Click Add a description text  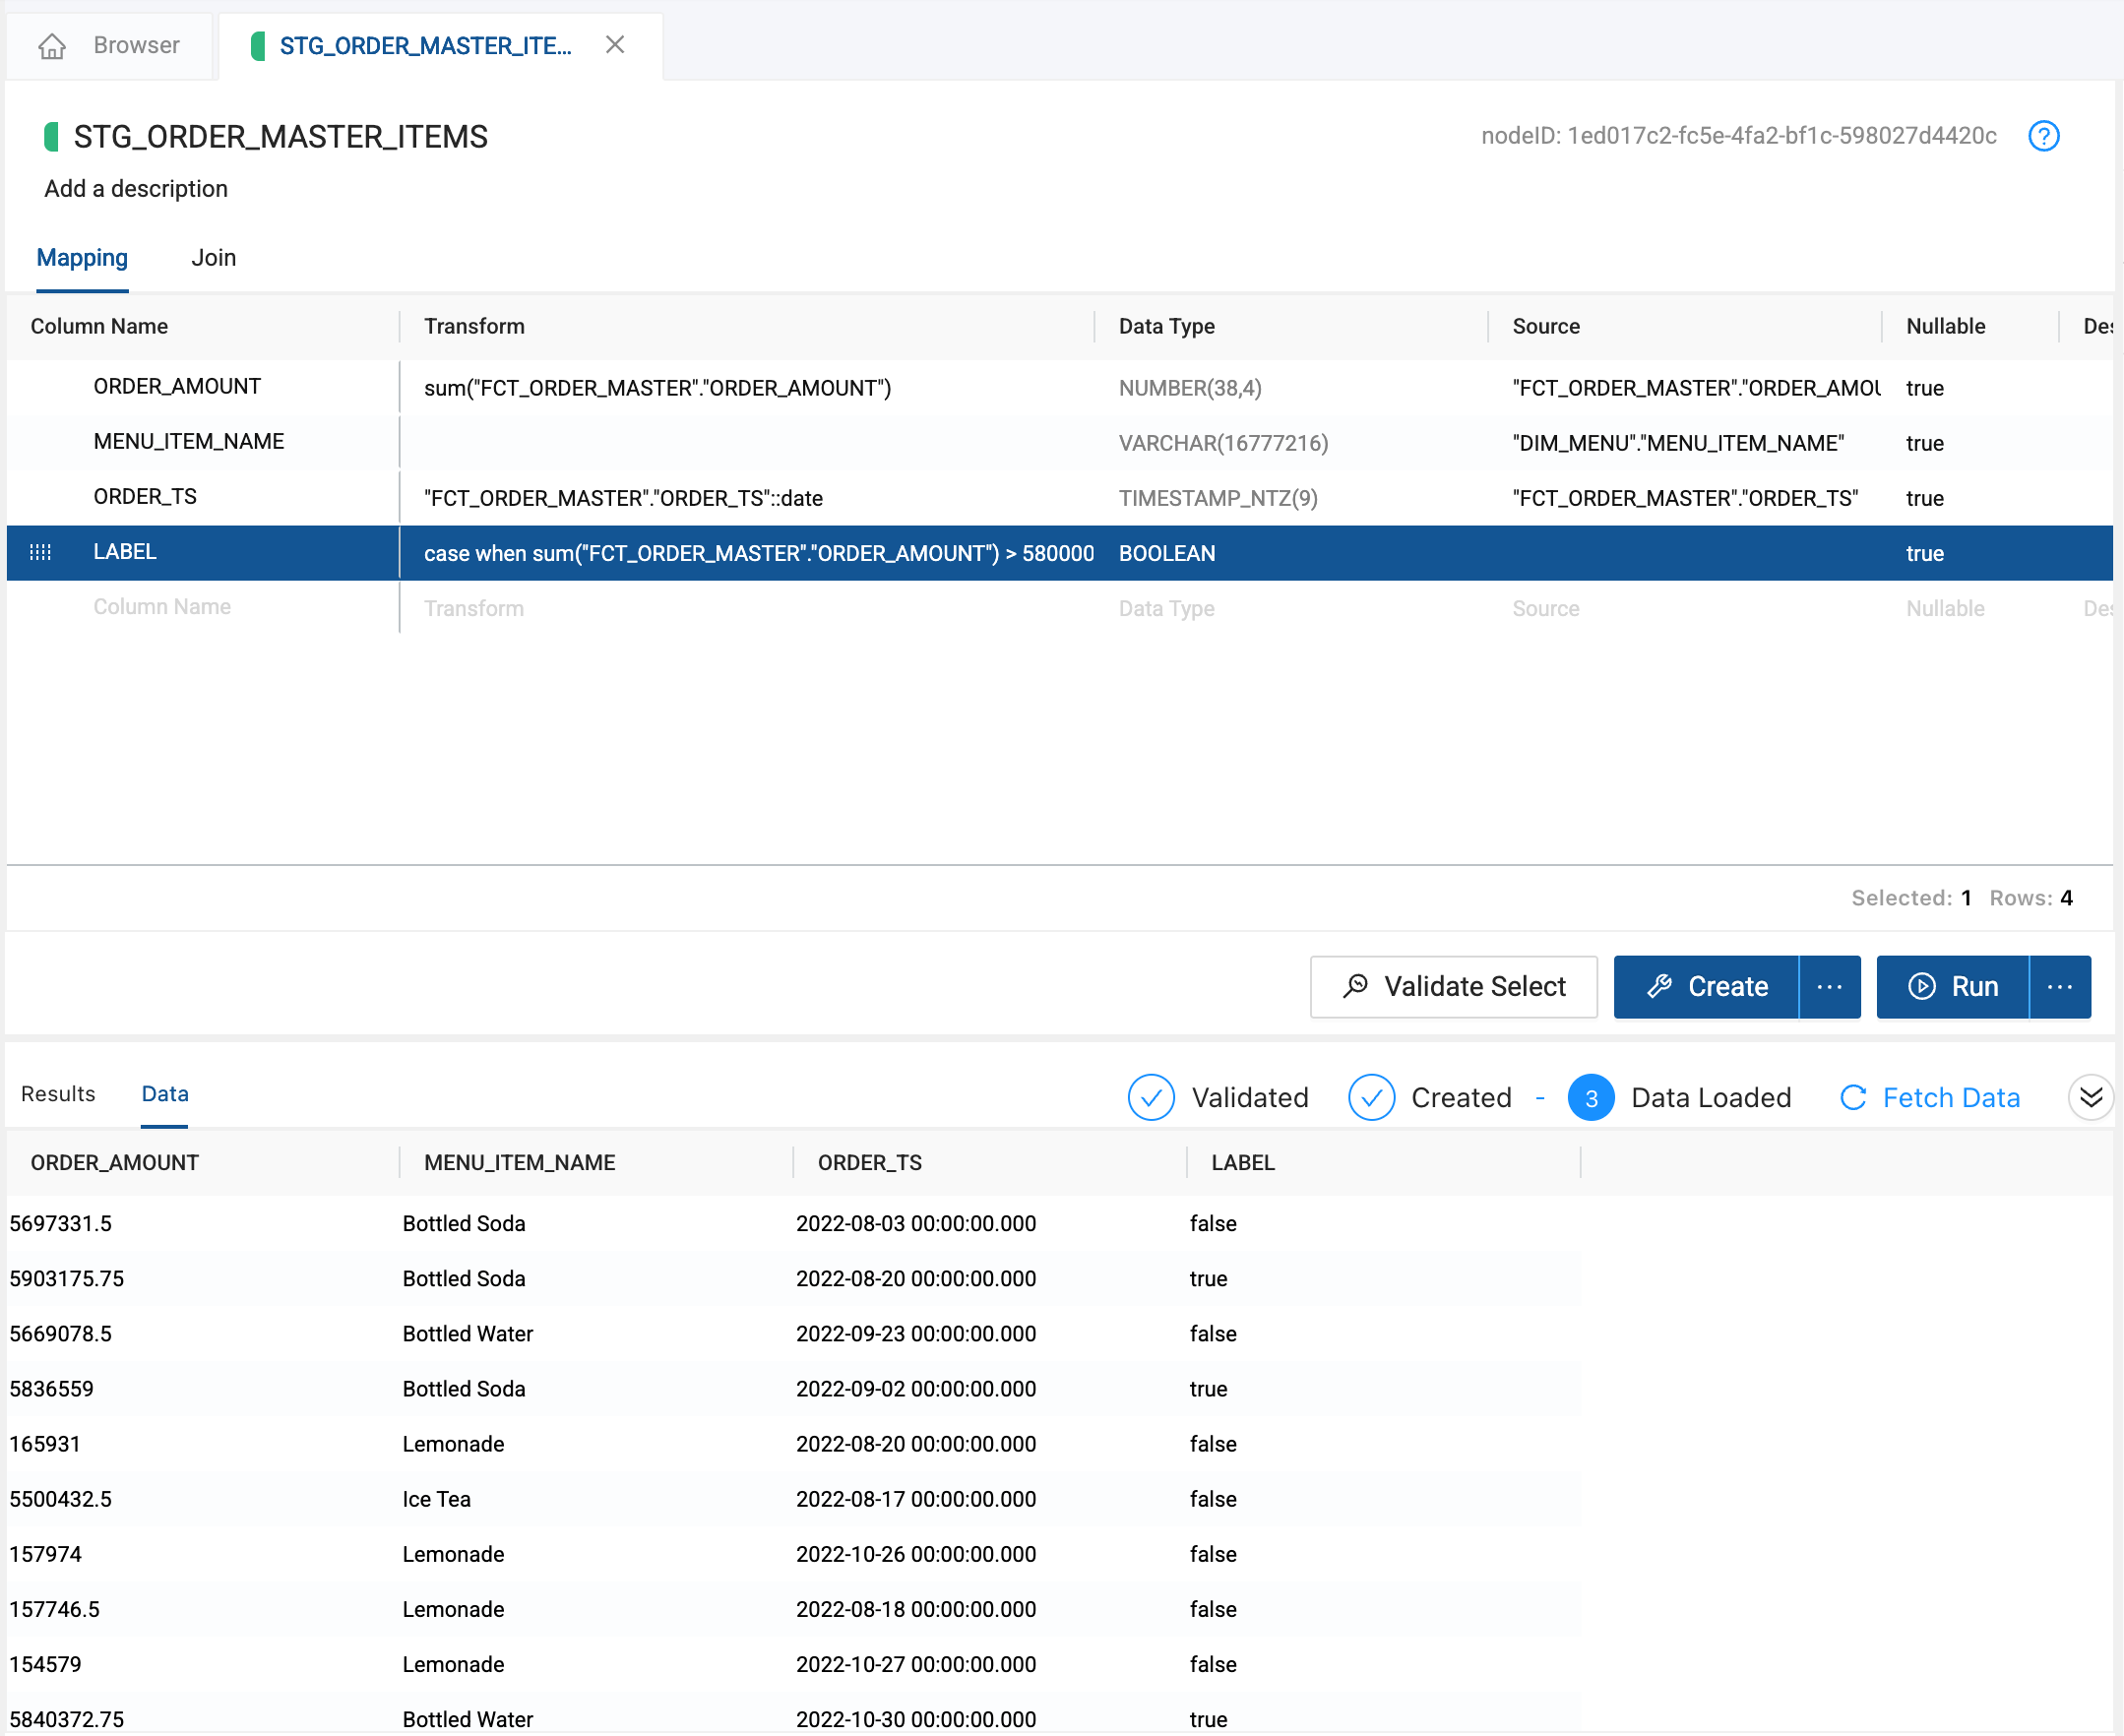136,189
